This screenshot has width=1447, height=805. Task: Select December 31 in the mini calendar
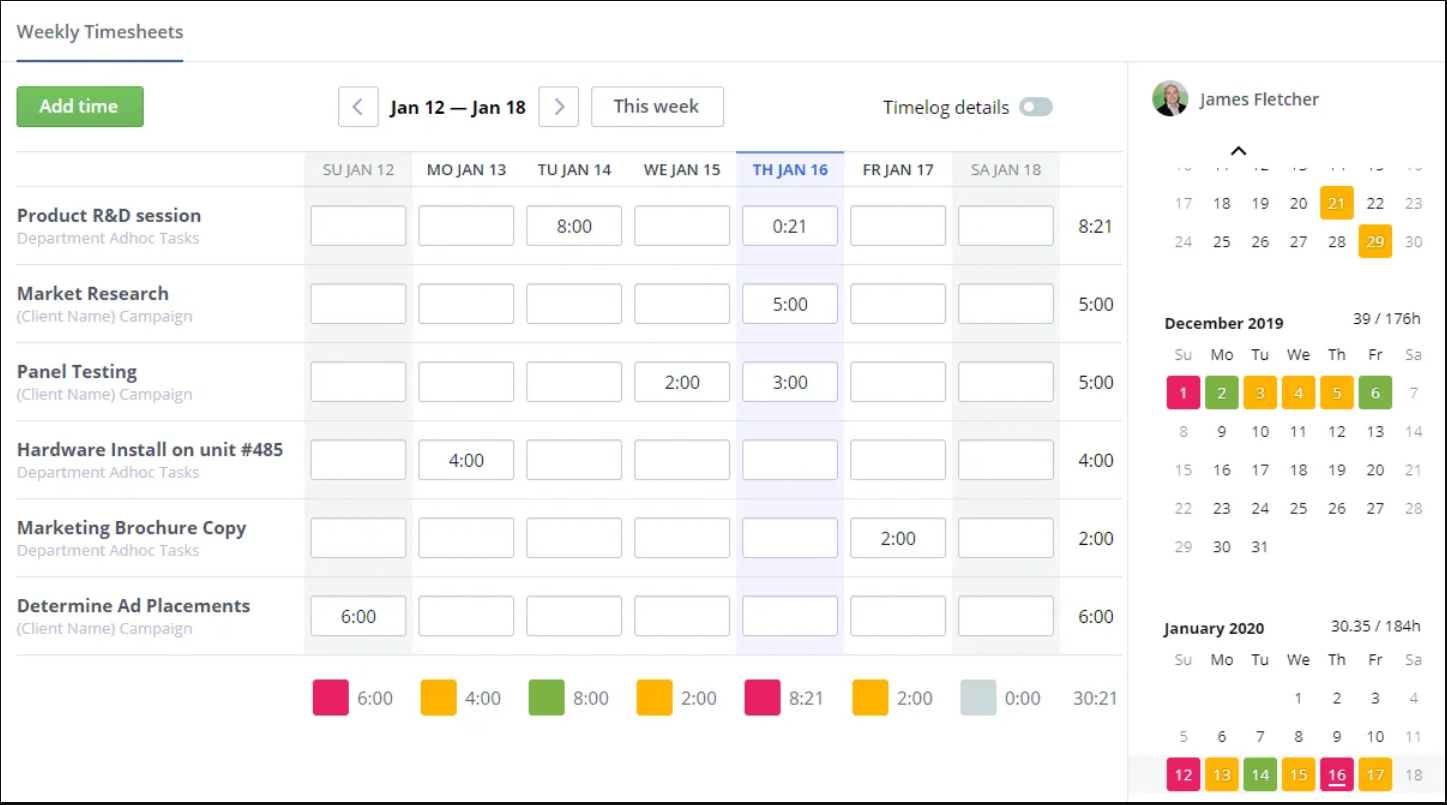click(x=1260, y=547)
